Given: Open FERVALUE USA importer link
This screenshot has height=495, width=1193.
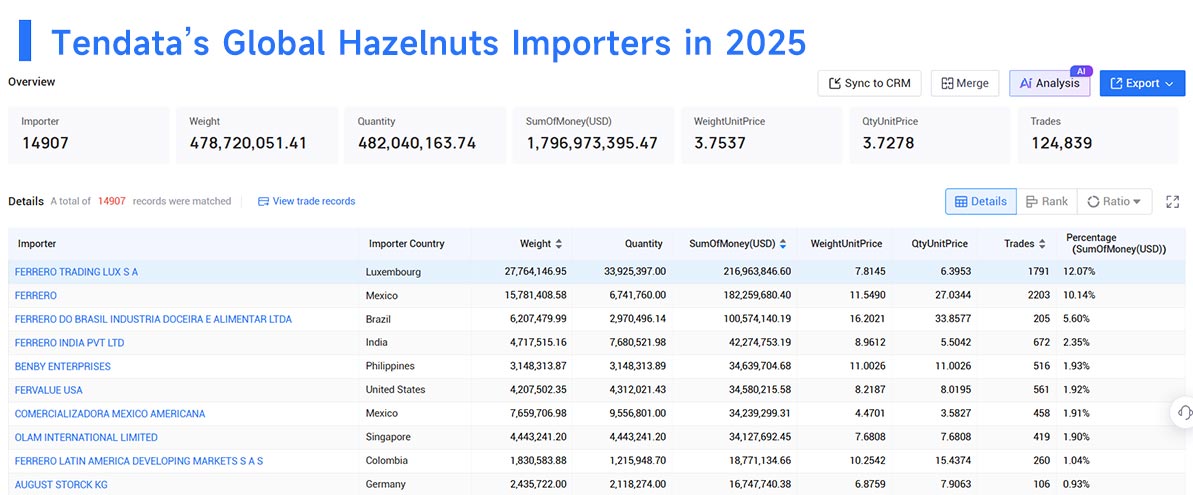Looking at the screenshot, I should (x=49, y=390).
